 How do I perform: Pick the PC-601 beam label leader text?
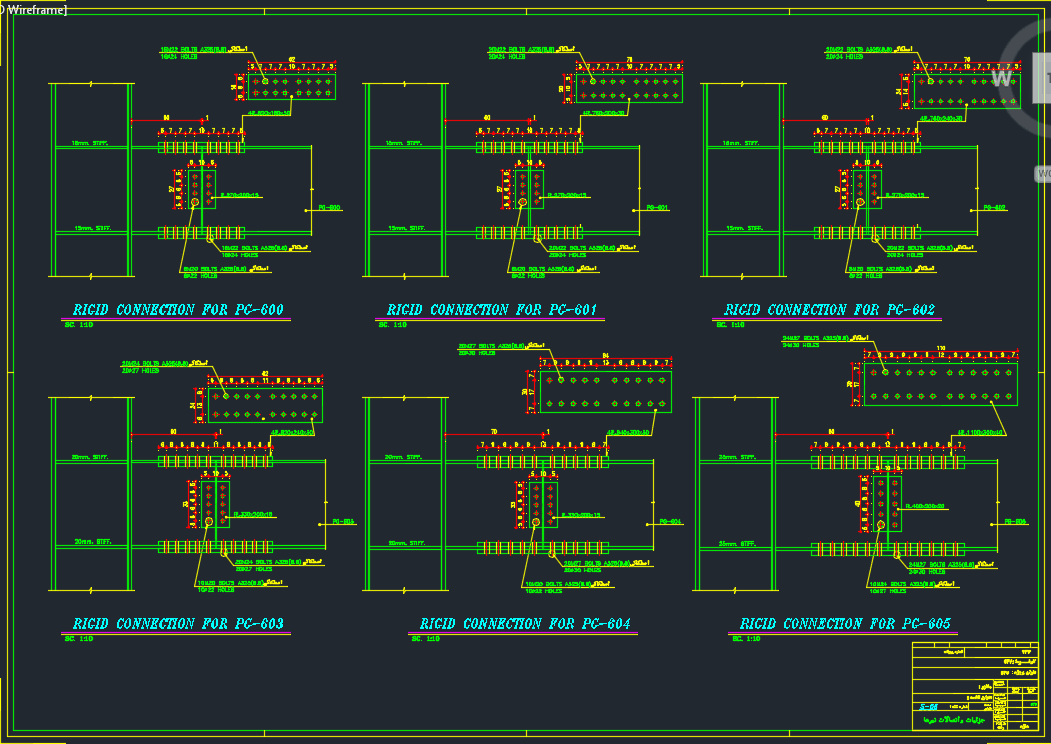[x=657, y=208]
